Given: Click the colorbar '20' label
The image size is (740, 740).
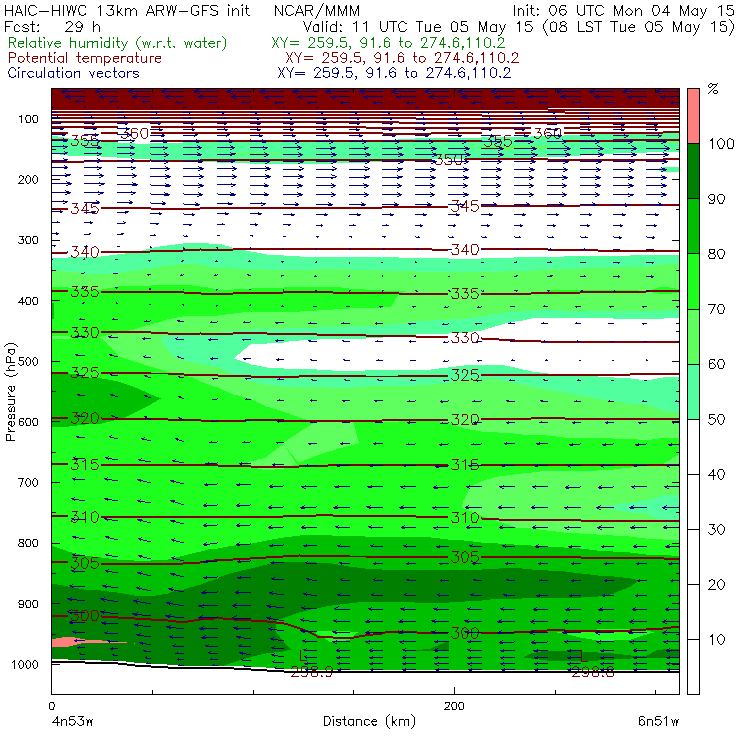Looking at the screenshot, I should coord(716,585).
